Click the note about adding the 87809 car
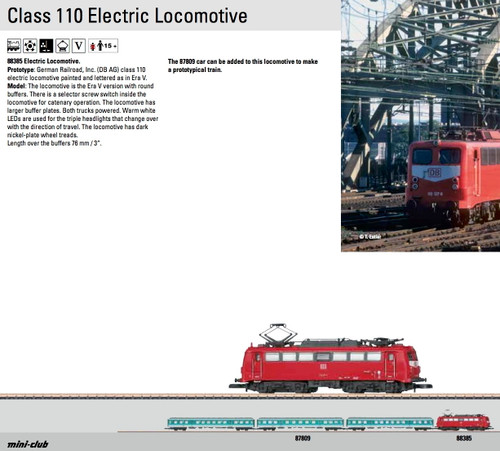This screenshot has height=451, width=500. (243, 66)
